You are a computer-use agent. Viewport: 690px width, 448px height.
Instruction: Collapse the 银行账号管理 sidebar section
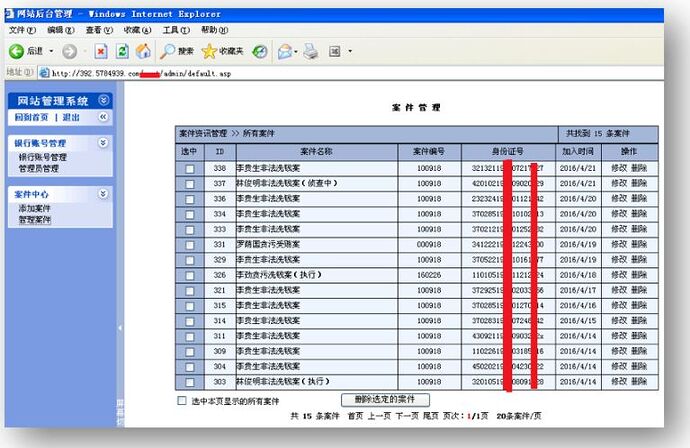(x=102, y=143)
